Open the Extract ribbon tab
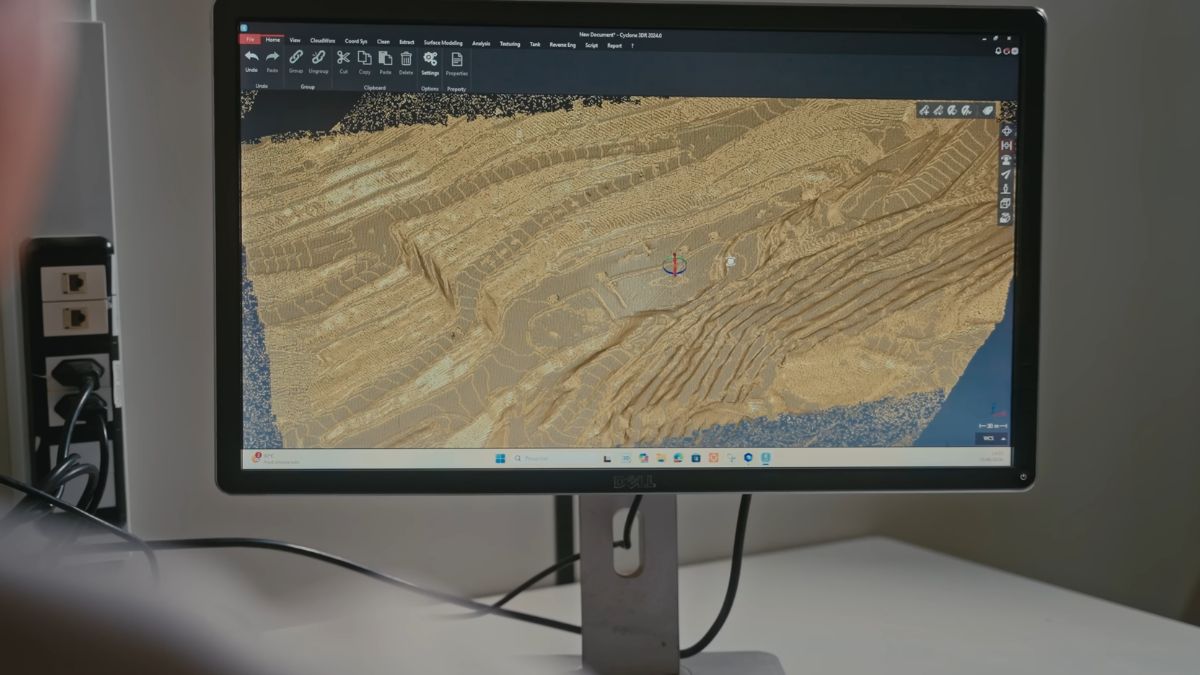Image resolution: width=1200 pixels, height=675 pixels. [407, 42]
